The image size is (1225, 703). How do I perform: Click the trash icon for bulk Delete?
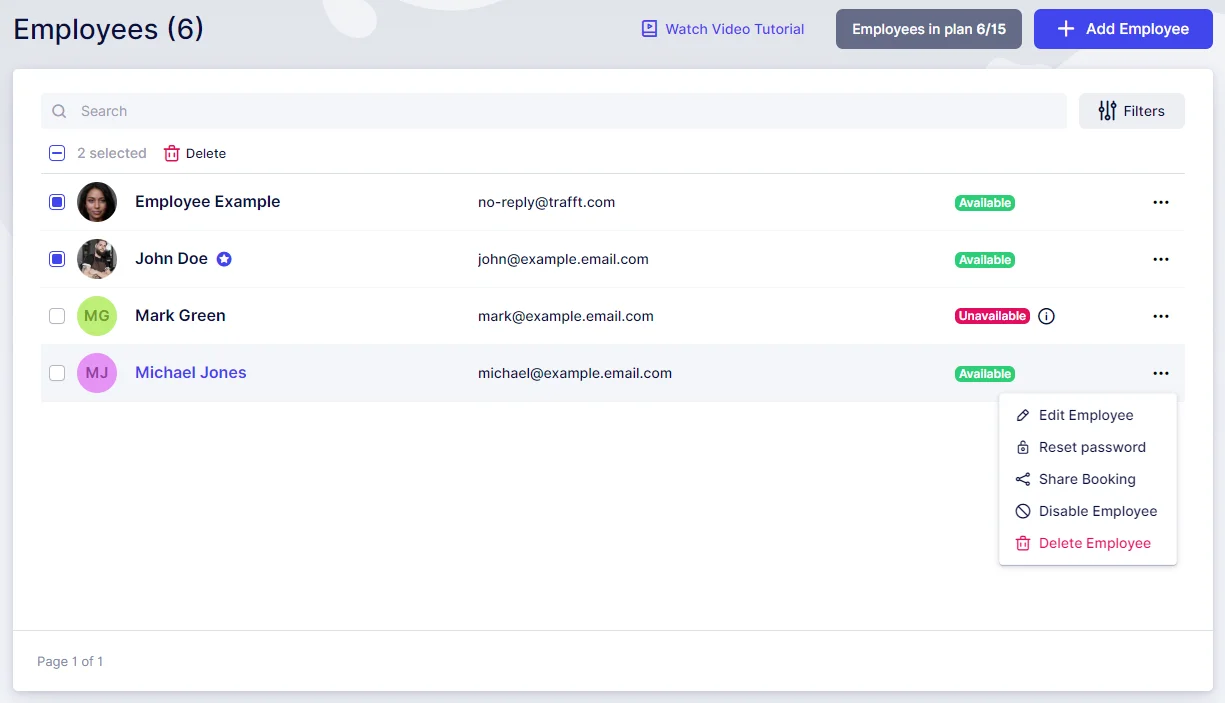[172, 153]
